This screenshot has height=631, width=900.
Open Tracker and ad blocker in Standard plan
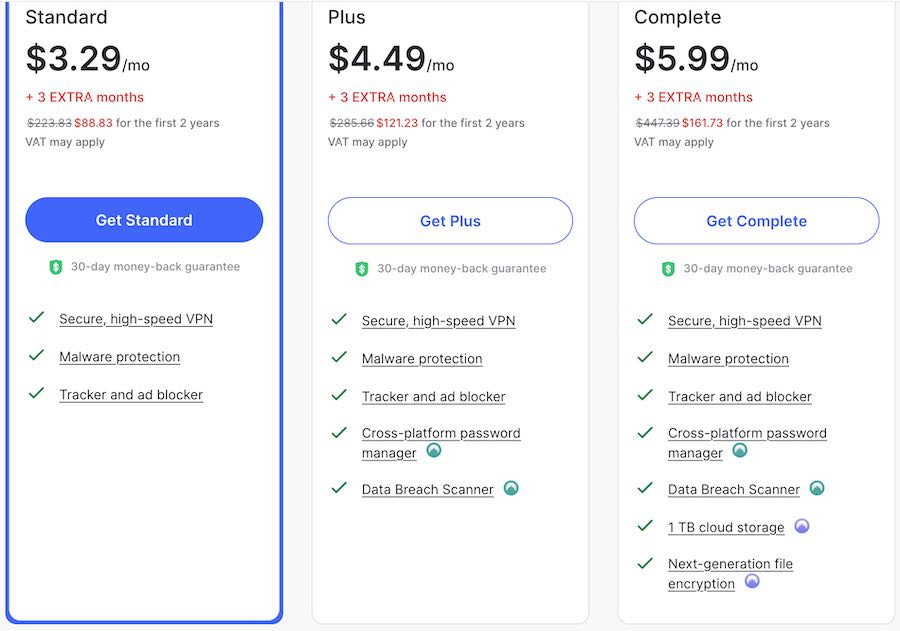click(131, 395)
